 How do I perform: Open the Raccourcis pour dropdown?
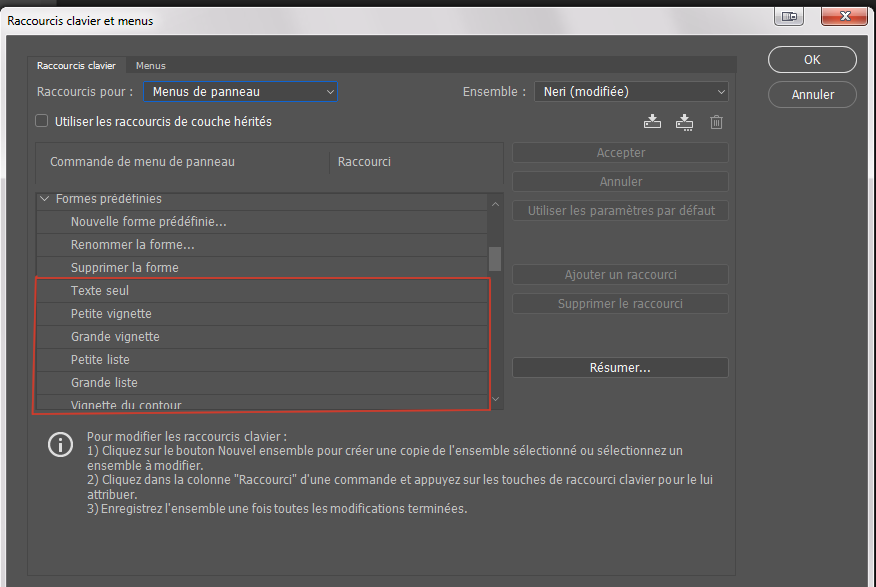point(240,92)
